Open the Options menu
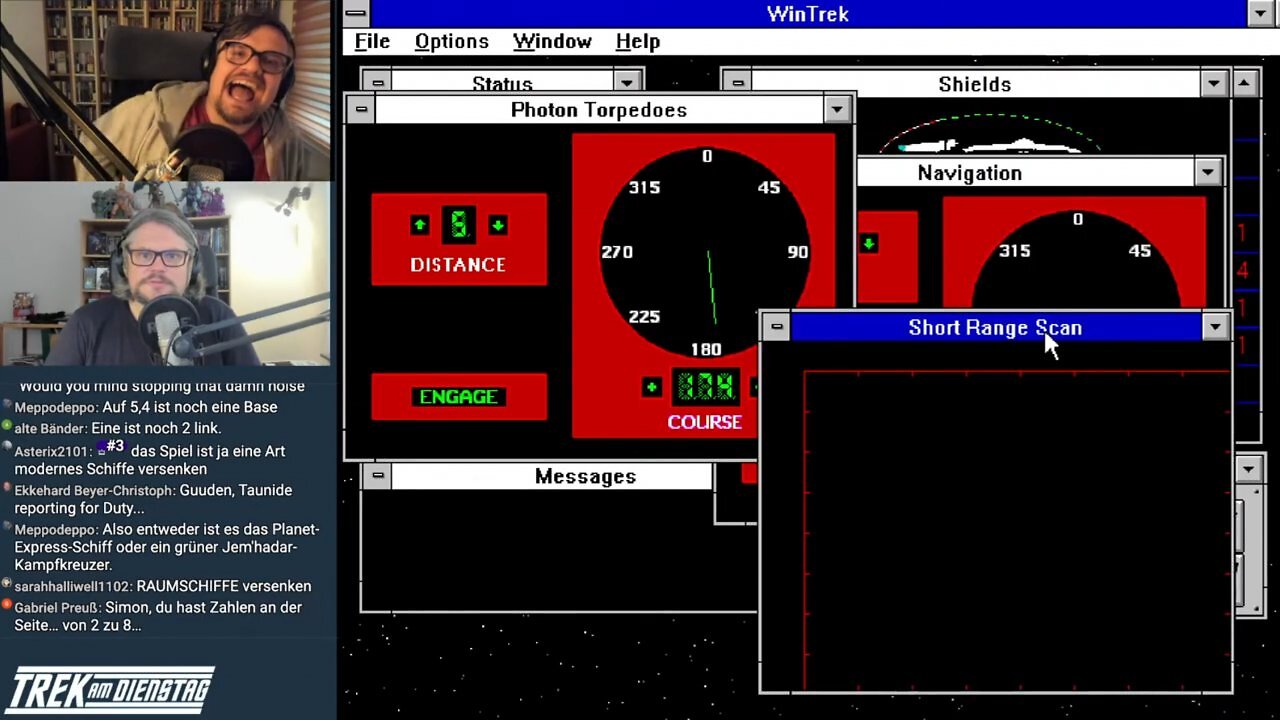This screenshot has height=720, width=1280. tap(451, 41)
